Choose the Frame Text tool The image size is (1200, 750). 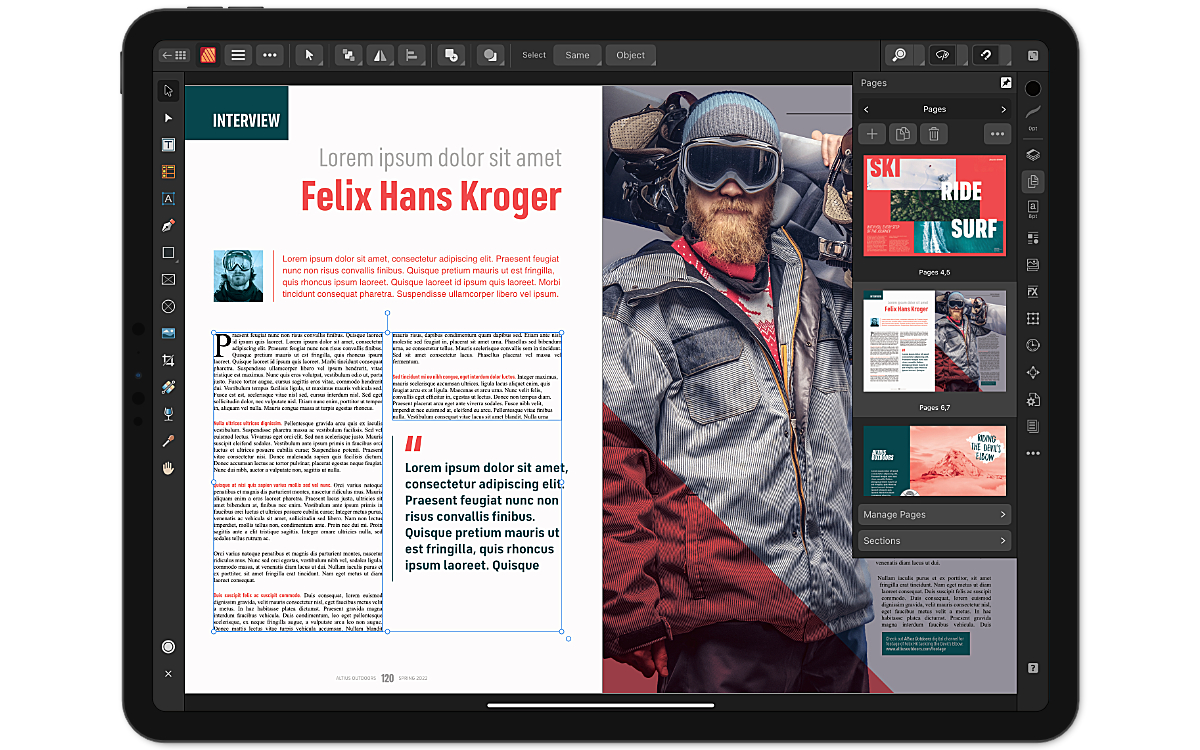(x=168, y=144)
